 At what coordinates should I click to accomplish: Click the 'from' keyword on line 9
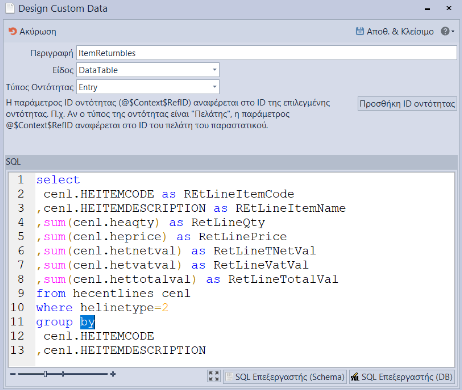tap(51, 293)
